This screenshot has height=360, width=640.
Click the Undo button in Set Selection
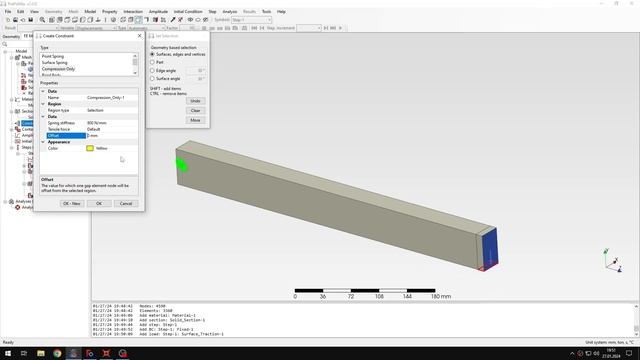pos(195,101)
